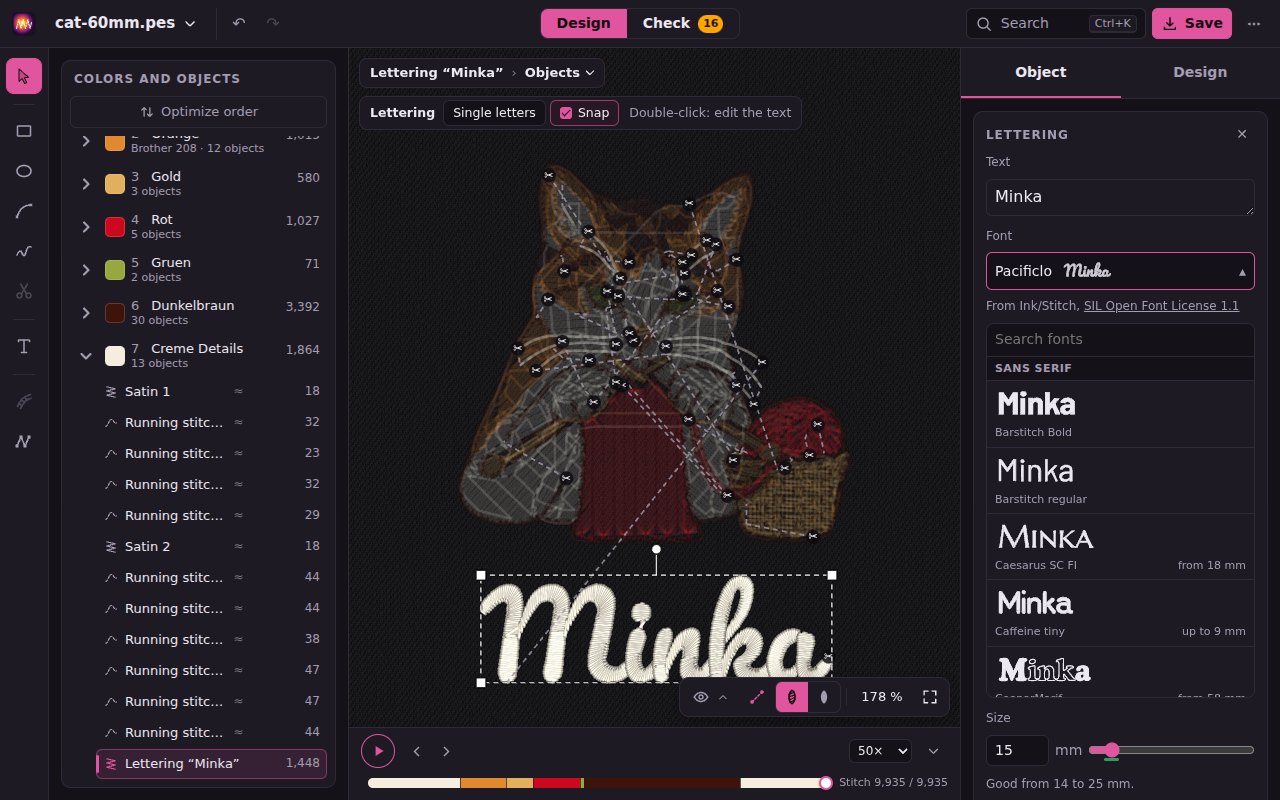Open the SIL Open Font License link
This screenshot has width=1280, height=800.
coord(1161,306)
